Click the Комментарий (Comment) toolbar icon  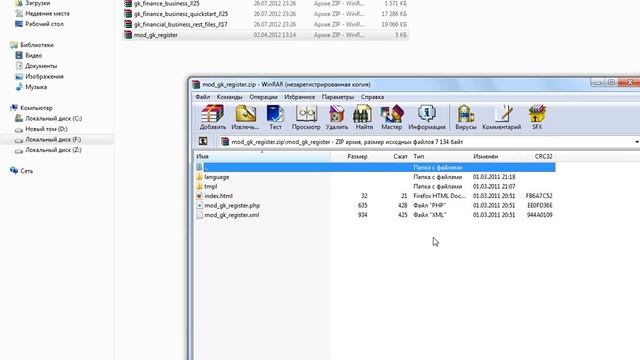pyautogui.click(x=502, y=117)
